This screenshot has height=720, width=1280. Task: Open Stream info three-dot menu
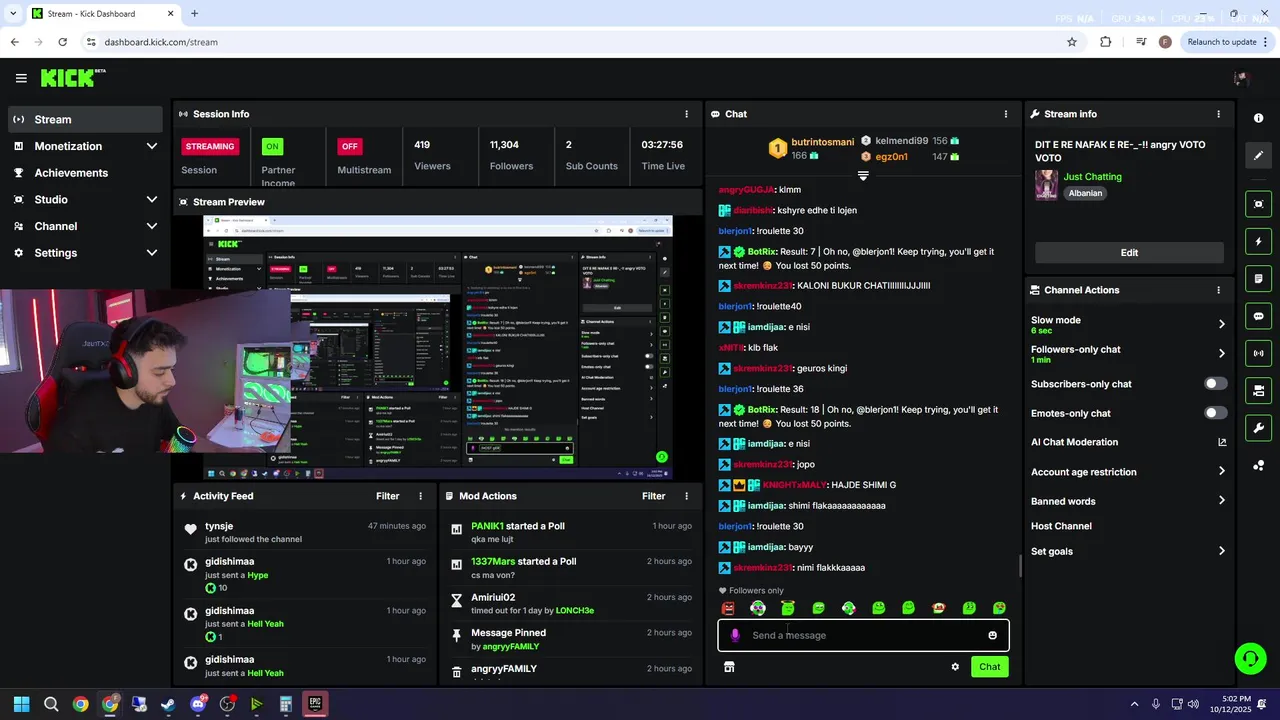pos(1218,114)
